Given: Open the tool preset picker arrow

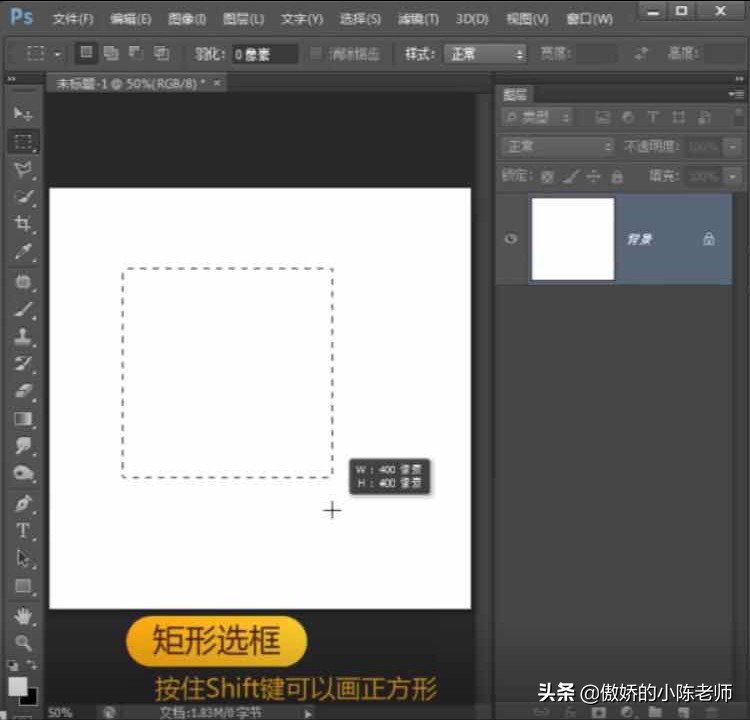Looking at the screenshot, I should (x=58, y=54).
